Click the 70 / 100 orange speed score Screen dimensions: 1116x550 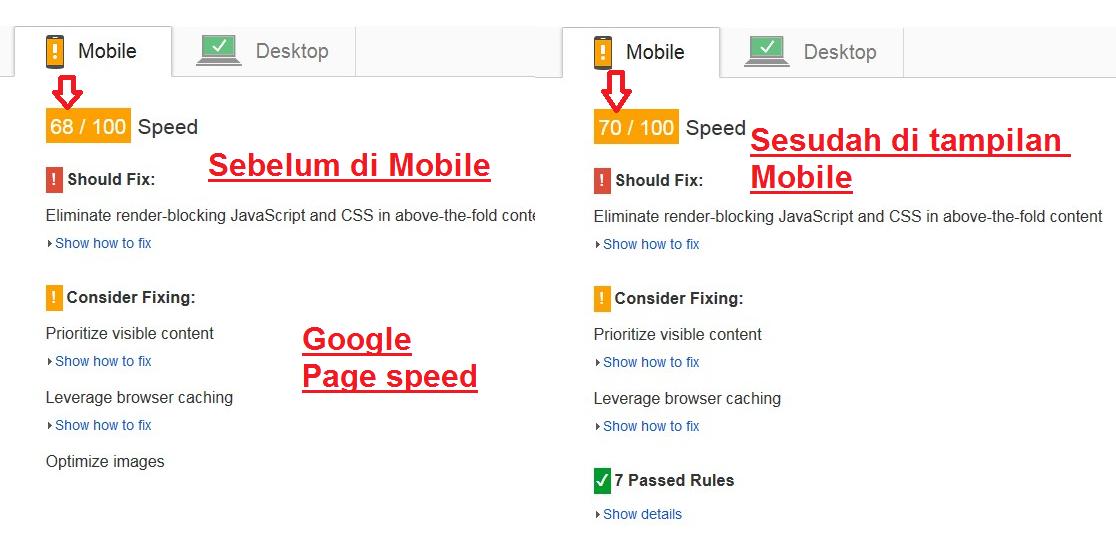click(x=636, y=127)
